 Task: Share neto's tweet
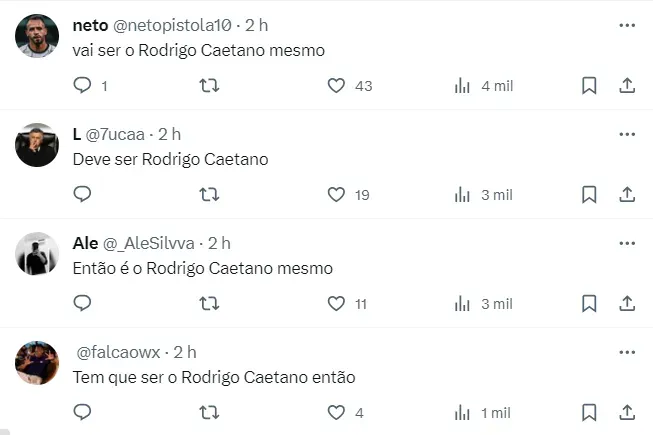click(x=627, y=86)
